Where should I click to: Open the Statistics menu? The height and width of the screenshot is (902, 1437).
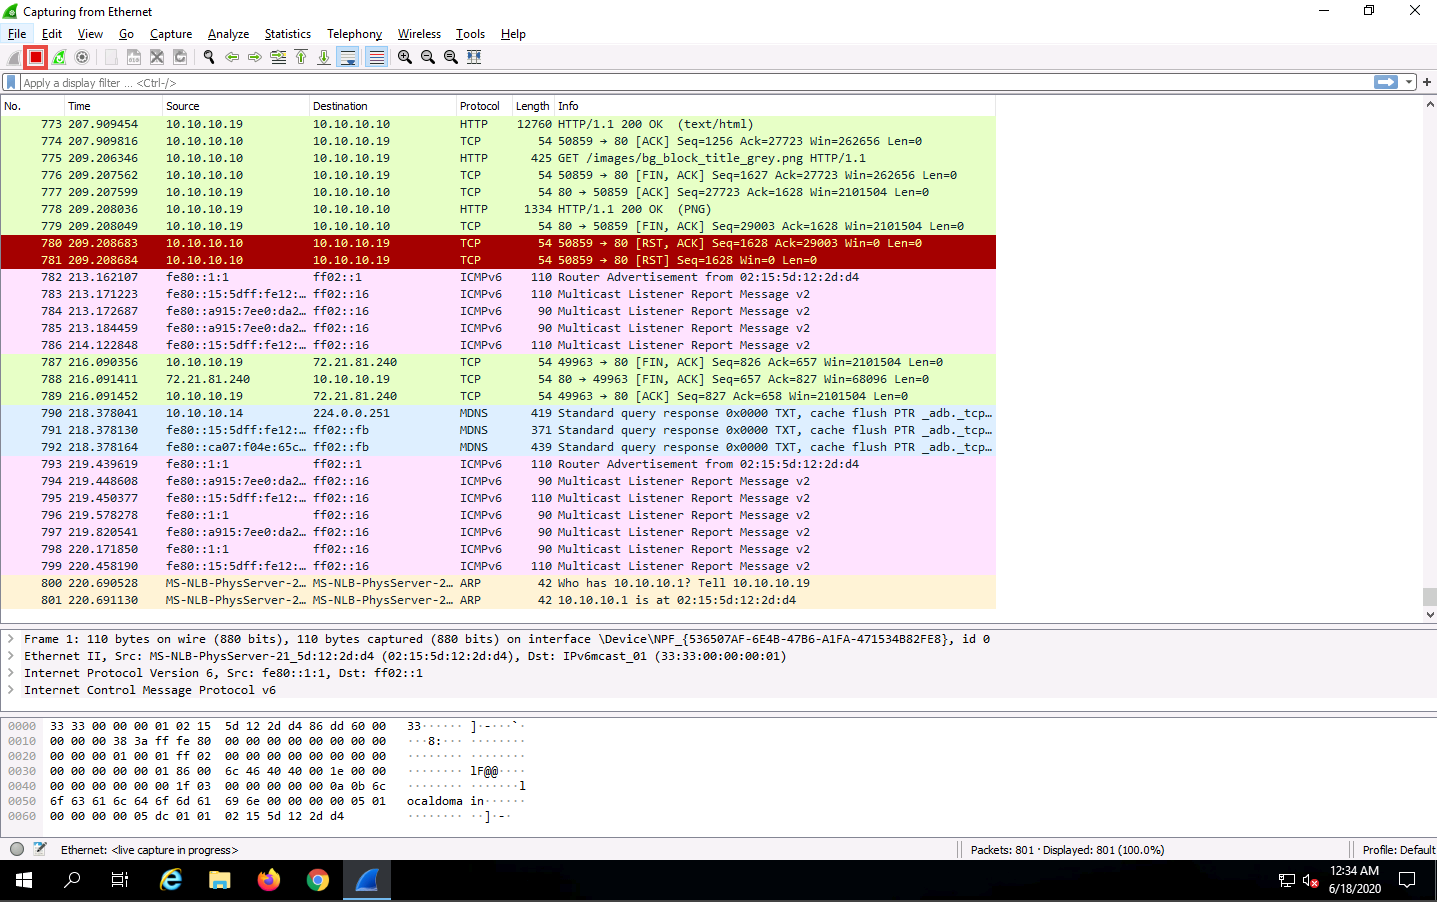click(287, 34)
